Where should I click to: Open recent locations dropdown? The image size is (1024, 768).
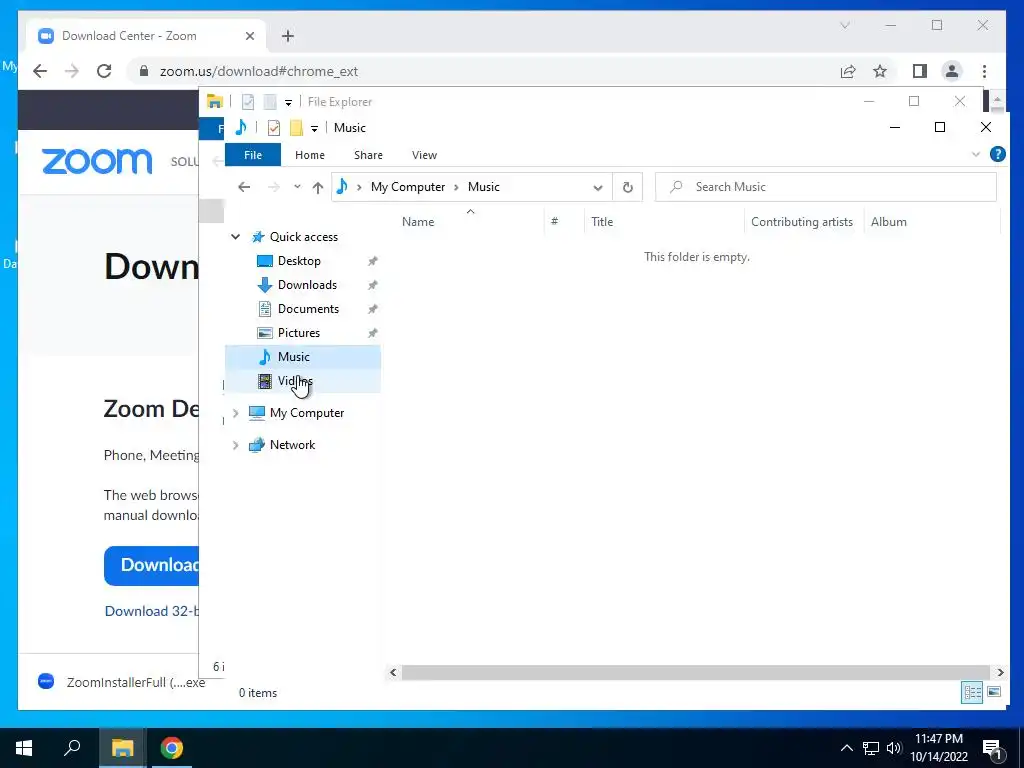(297, 187)
